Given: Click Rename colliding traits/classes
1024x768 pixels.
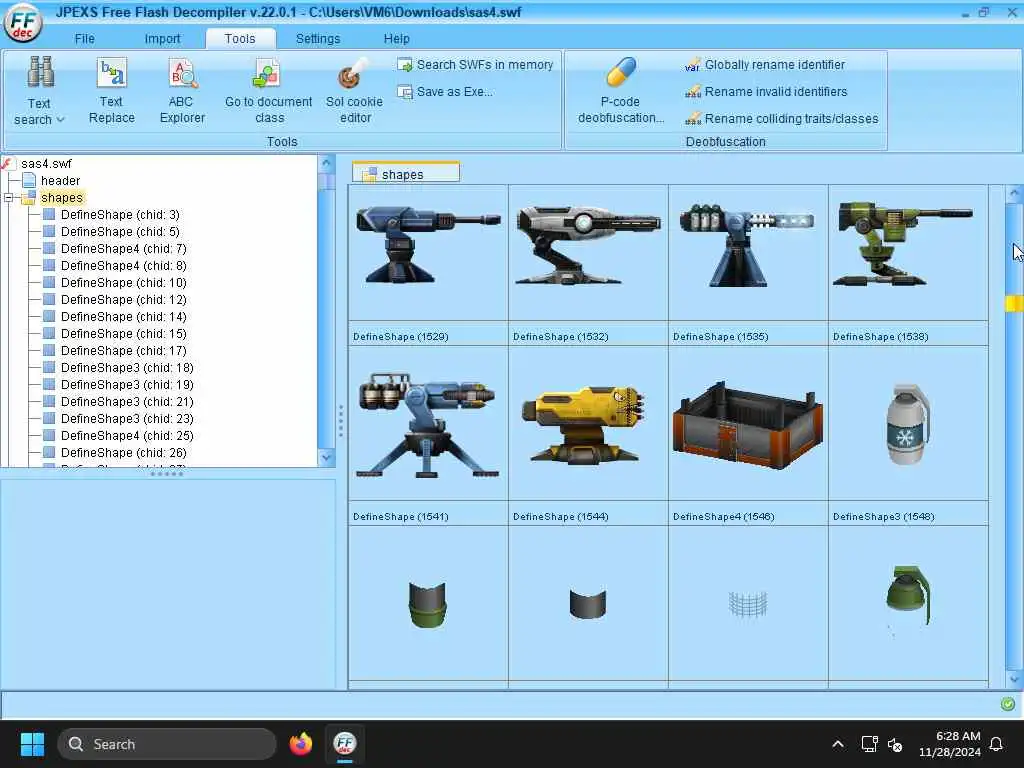Looking at the screenshot, I should pos(781,118).
